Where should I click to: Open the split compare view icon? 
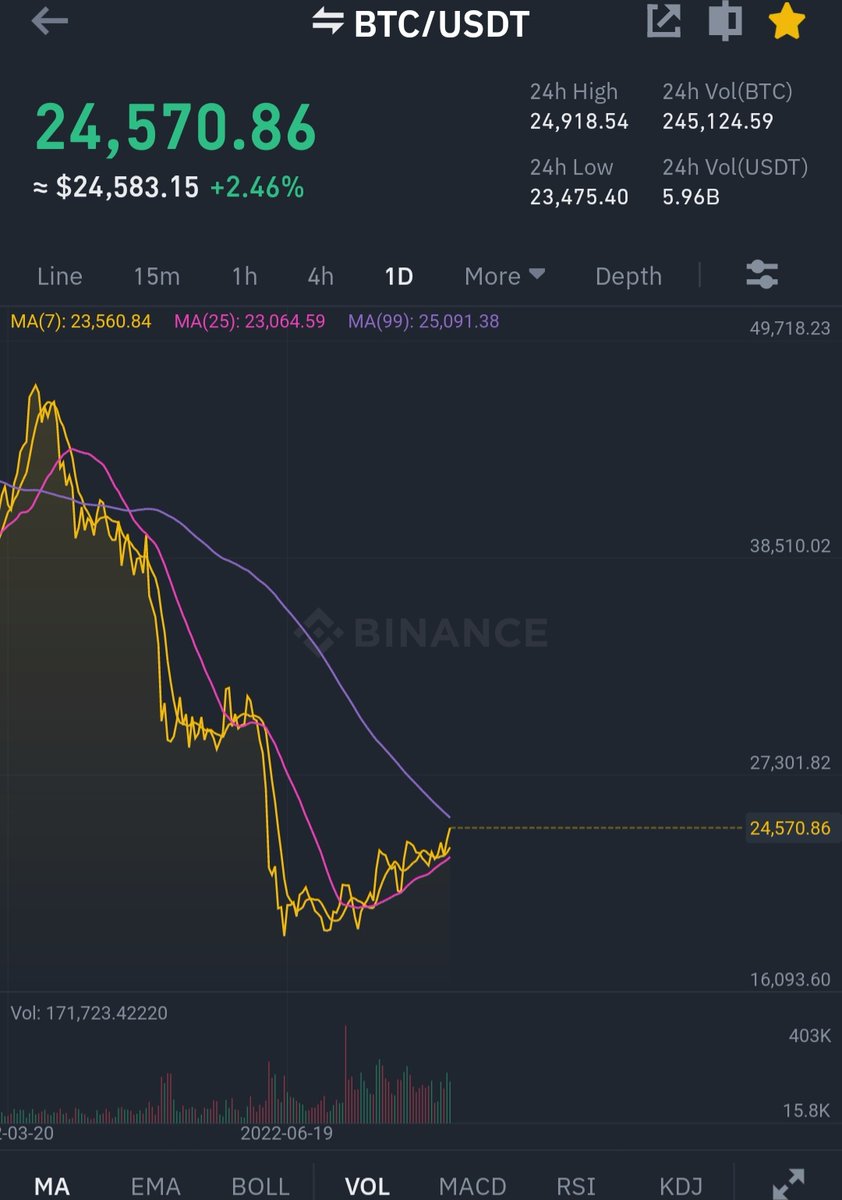[x=726, y=21]
